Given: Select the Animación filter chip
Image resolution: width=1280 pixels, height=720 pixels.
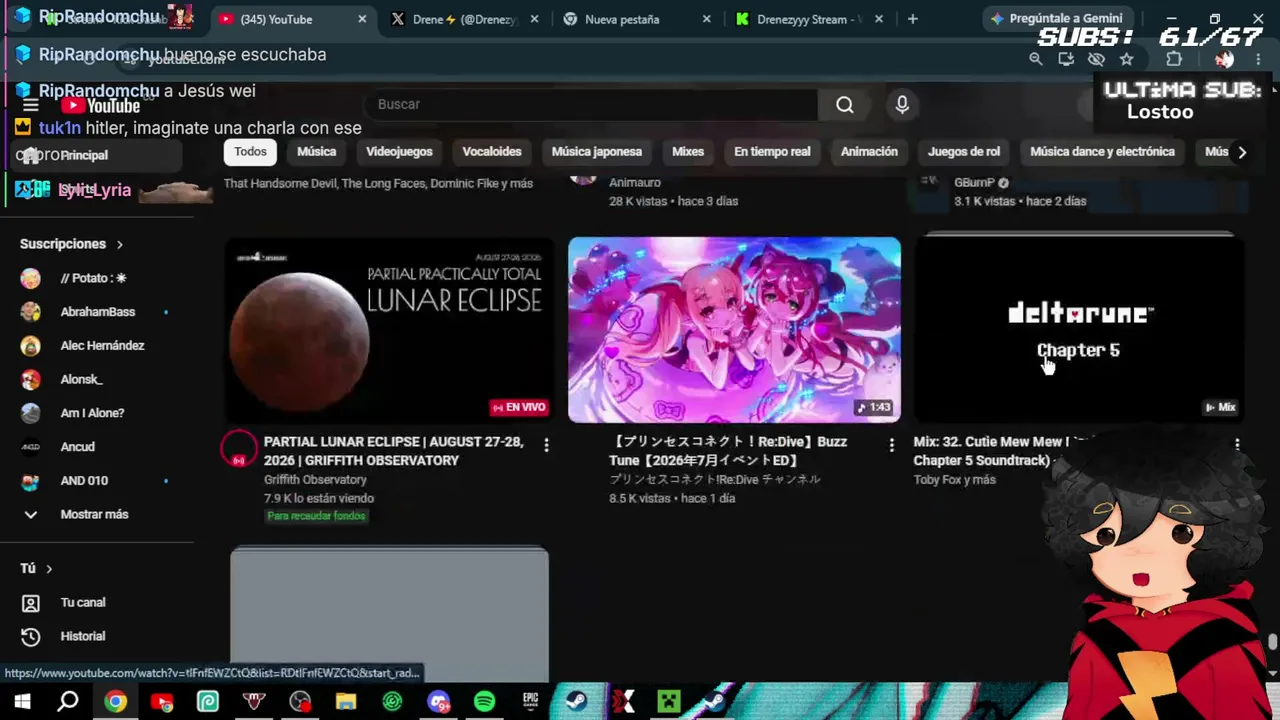Looking at the screenshot, I should 869,152.
